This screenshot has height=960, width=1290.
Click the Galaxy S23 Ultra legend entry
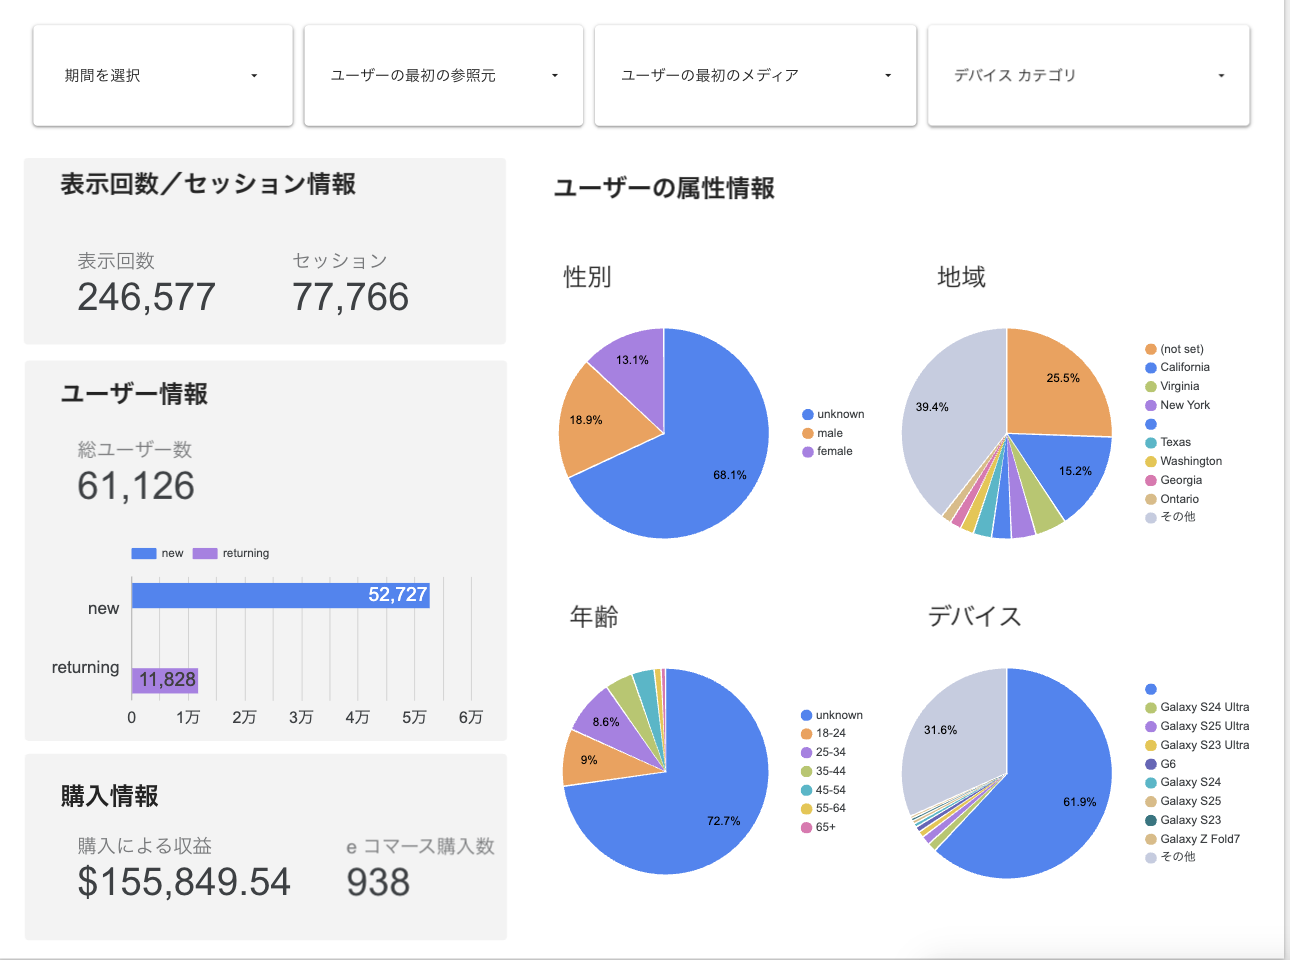[1197, 745]
